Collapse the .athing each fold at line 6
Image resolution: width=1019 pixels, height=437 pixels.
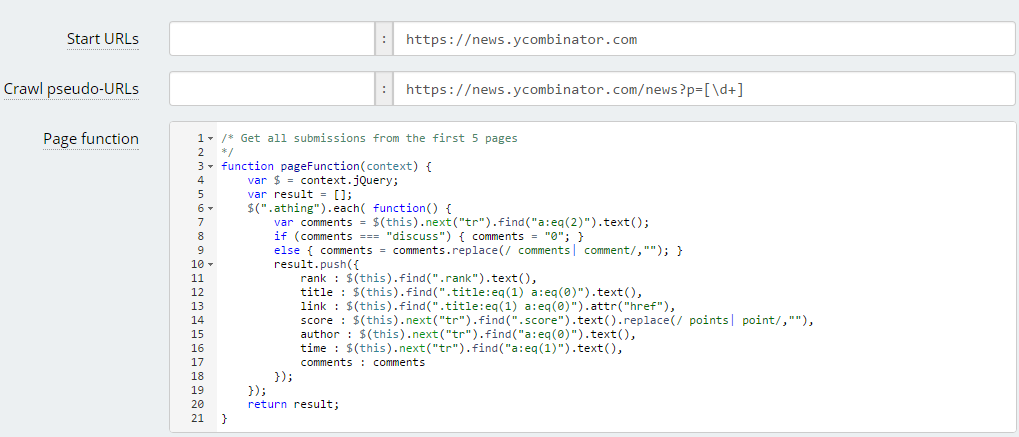tap(211, 208)
